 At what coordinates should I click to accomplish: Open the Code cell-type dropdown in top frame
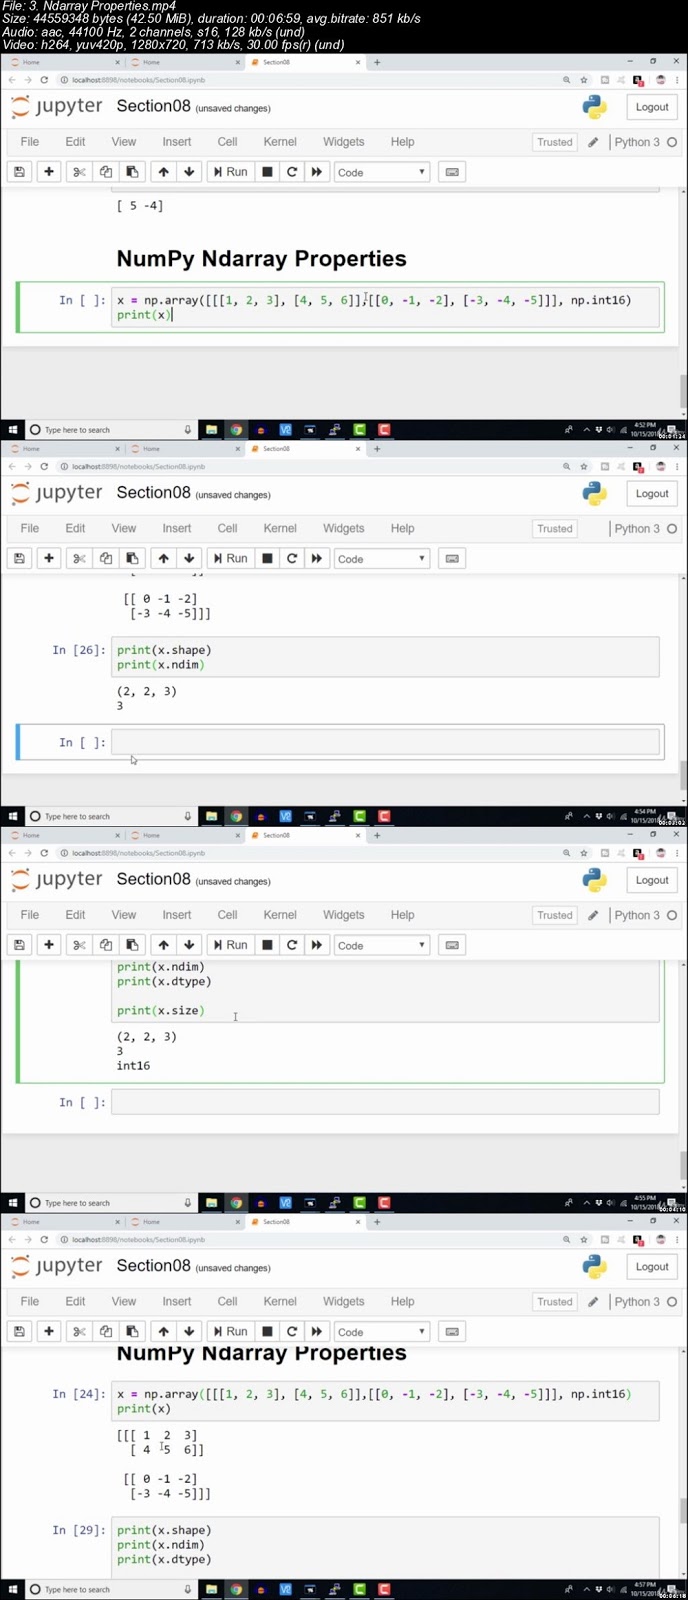tap(381, 172)
